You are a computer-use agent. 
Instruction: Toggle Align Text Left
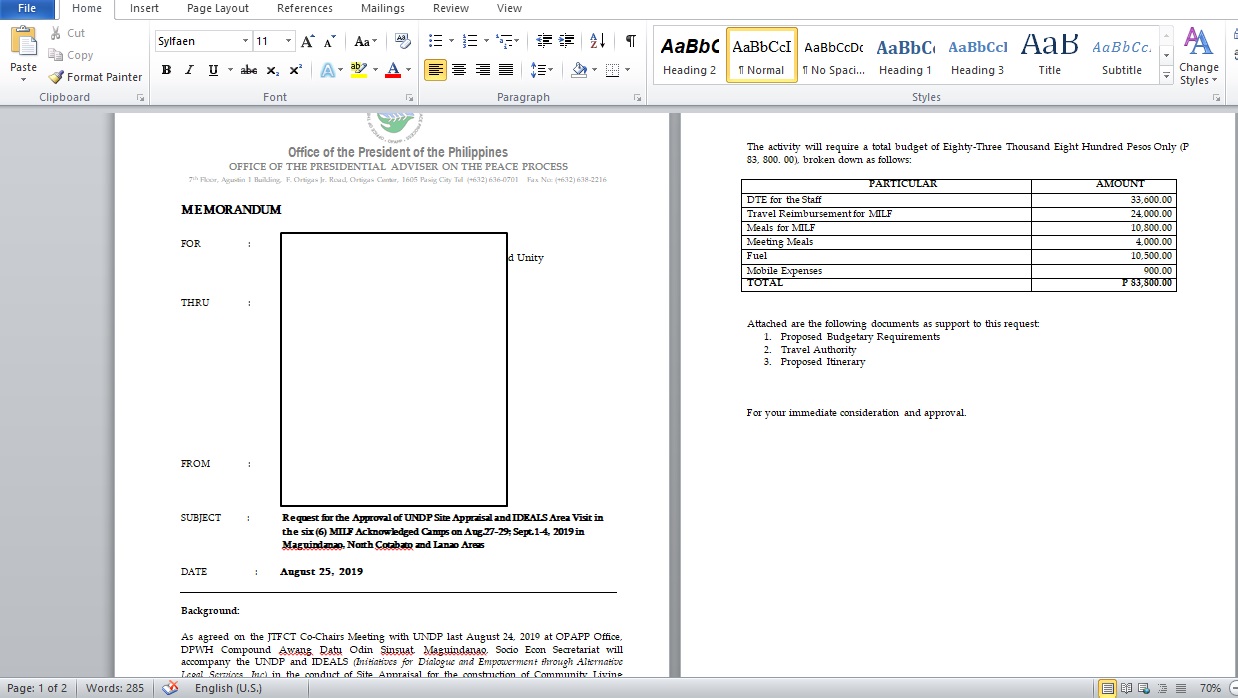point(435,70)
